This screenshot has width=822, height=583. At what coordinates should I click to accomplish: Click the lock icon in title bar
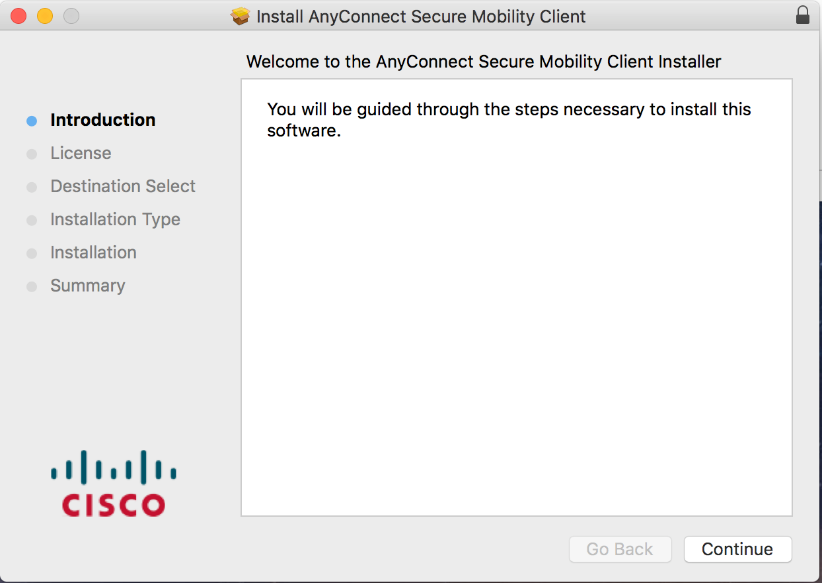(803, 15)
